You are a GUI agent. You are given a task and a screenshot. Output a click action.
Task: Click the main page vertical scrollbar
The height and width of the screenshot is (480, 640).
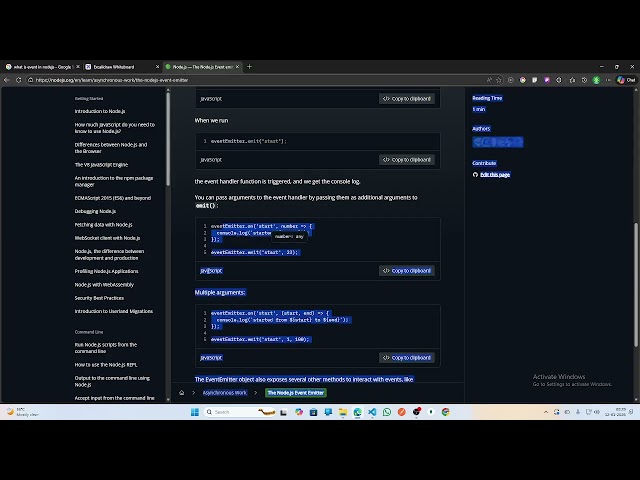tap(636, 285)
